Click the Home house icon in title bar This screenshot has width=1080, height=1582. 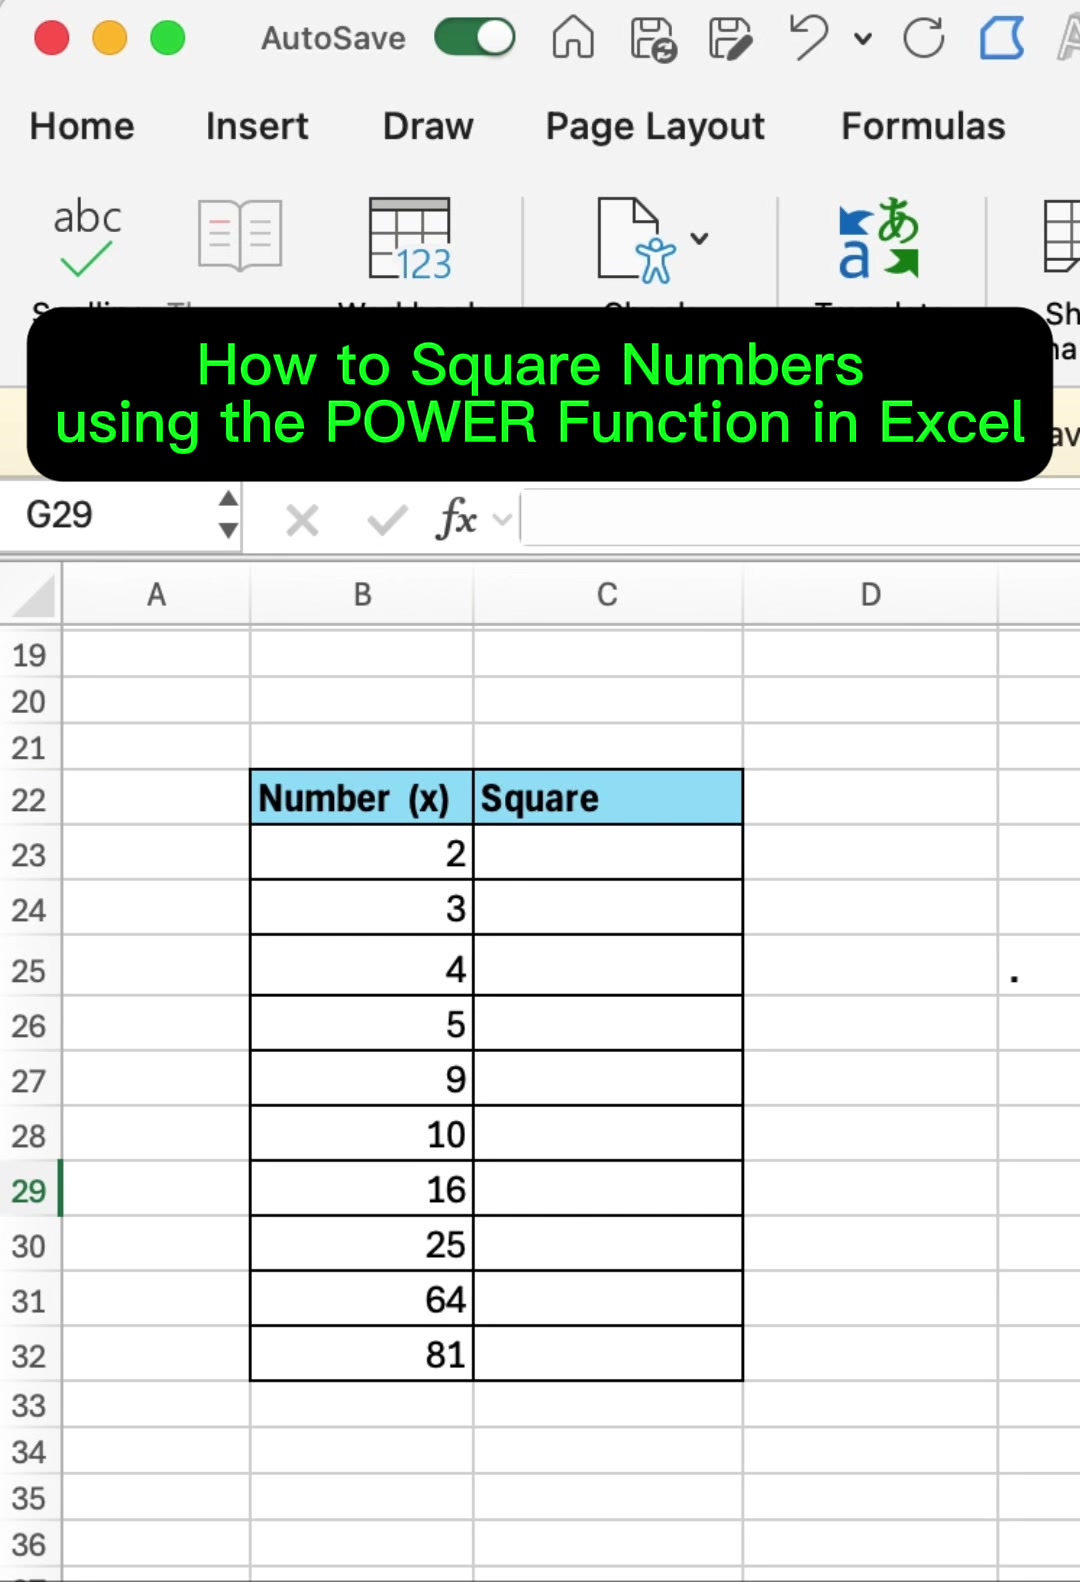(573, 38)
